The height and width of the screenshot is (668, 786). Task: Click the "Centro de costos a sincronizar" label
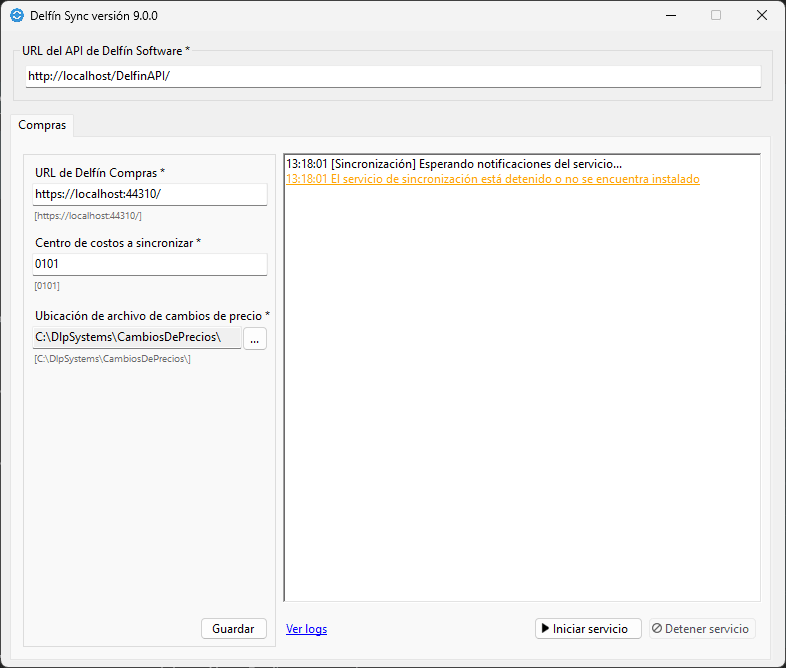[118, 243]
